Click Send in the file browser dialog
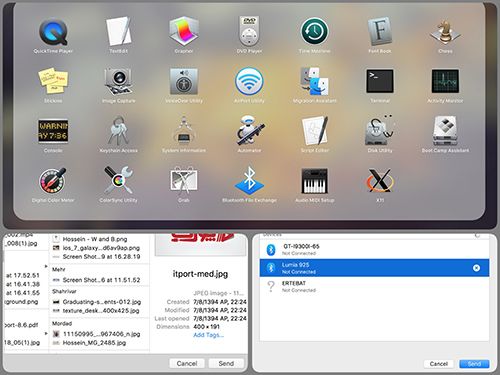 coord(226,363)
